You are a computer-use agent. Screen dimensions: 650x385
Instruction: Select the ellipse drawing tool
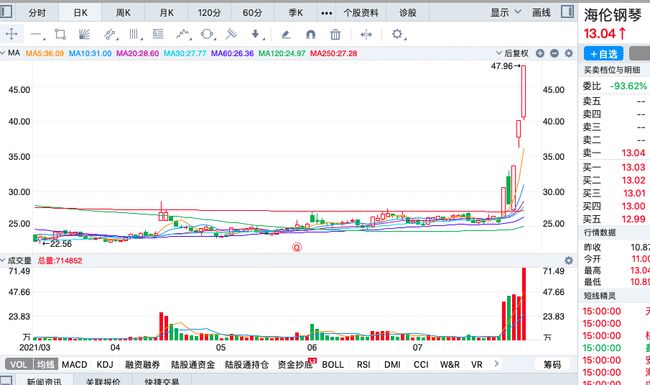pyautogui.click(x=207, y=34)
